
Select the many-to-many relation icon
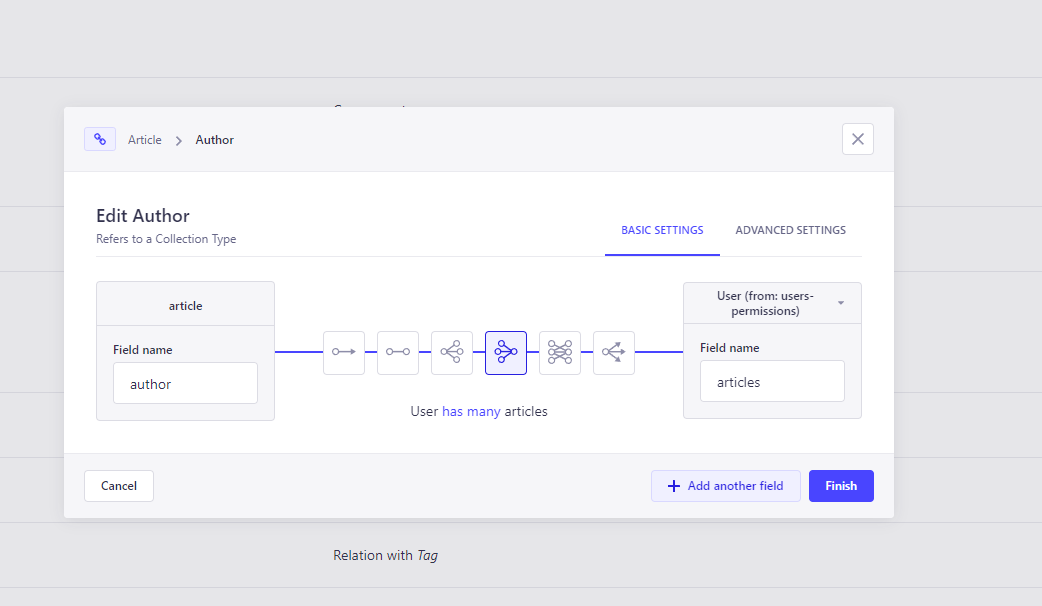click(560, 353)
